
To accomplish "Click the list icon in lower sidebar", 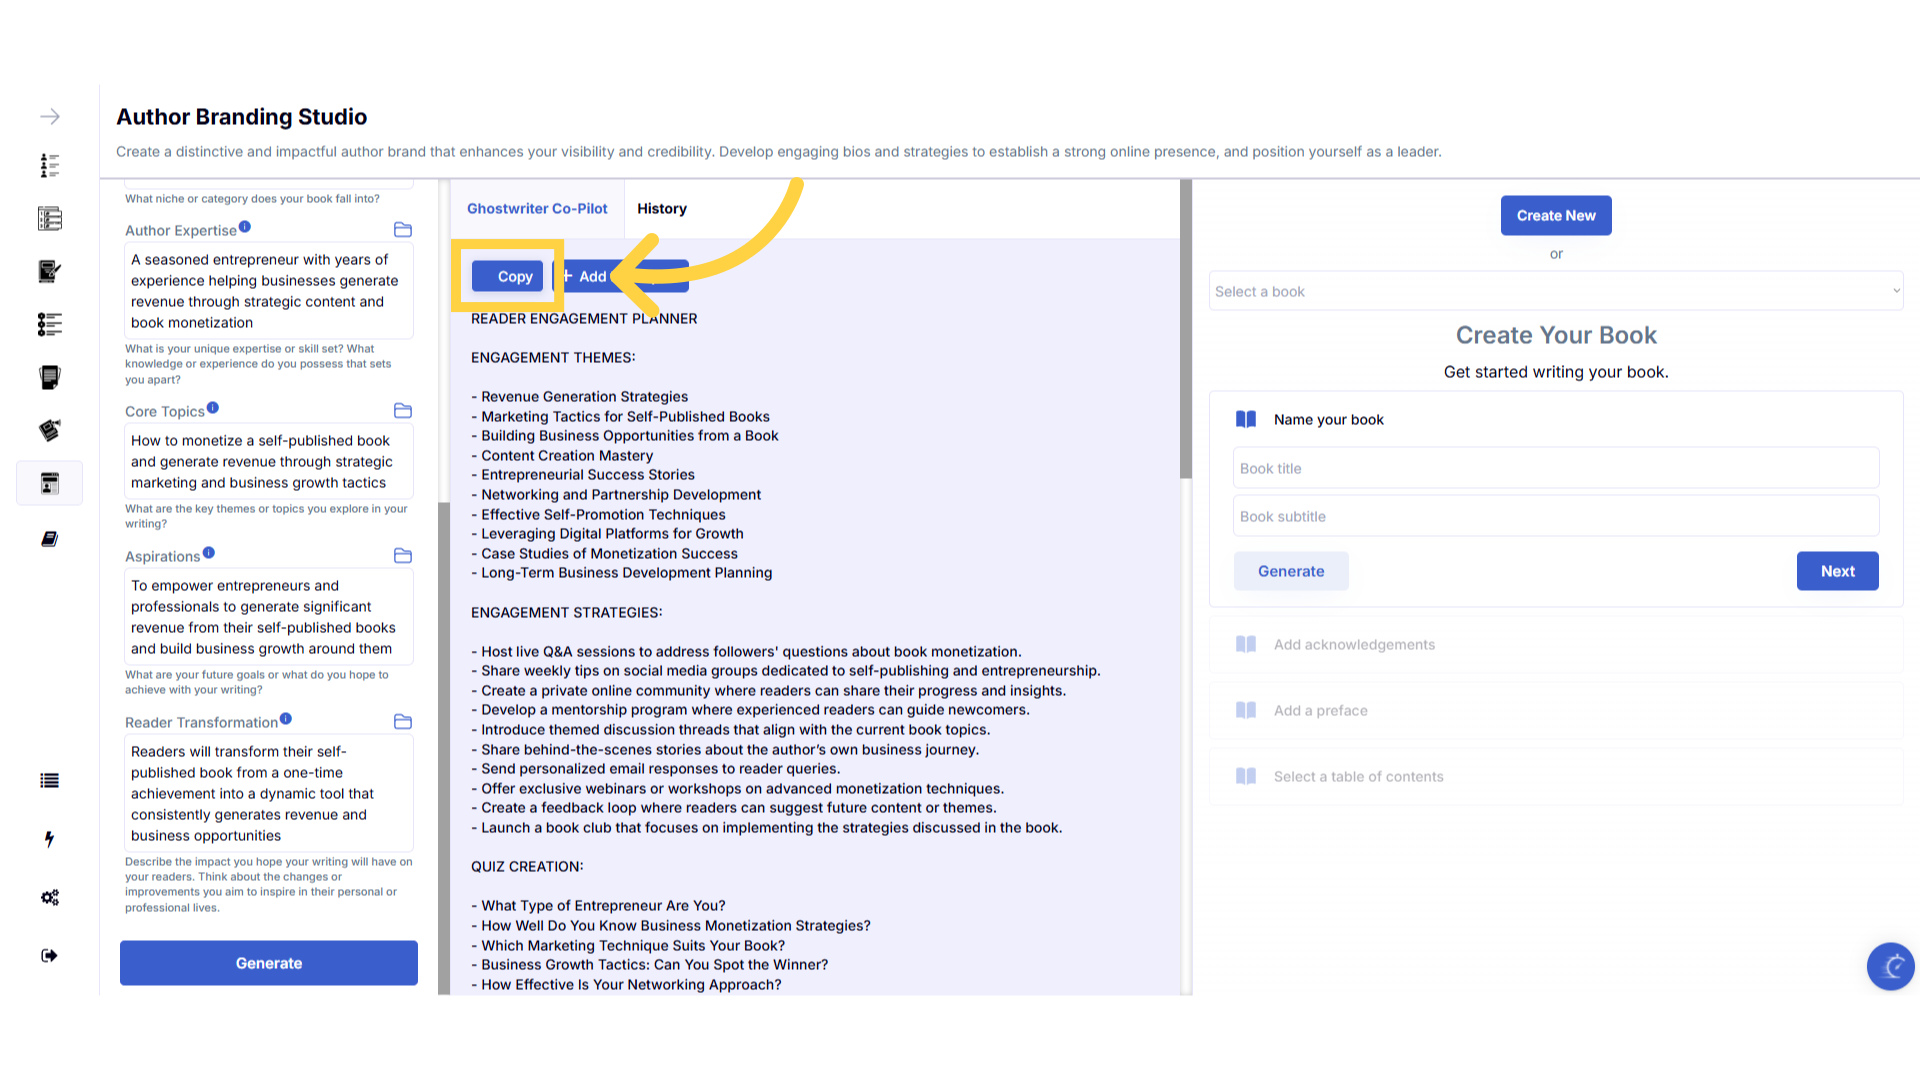I will (49, 781).
